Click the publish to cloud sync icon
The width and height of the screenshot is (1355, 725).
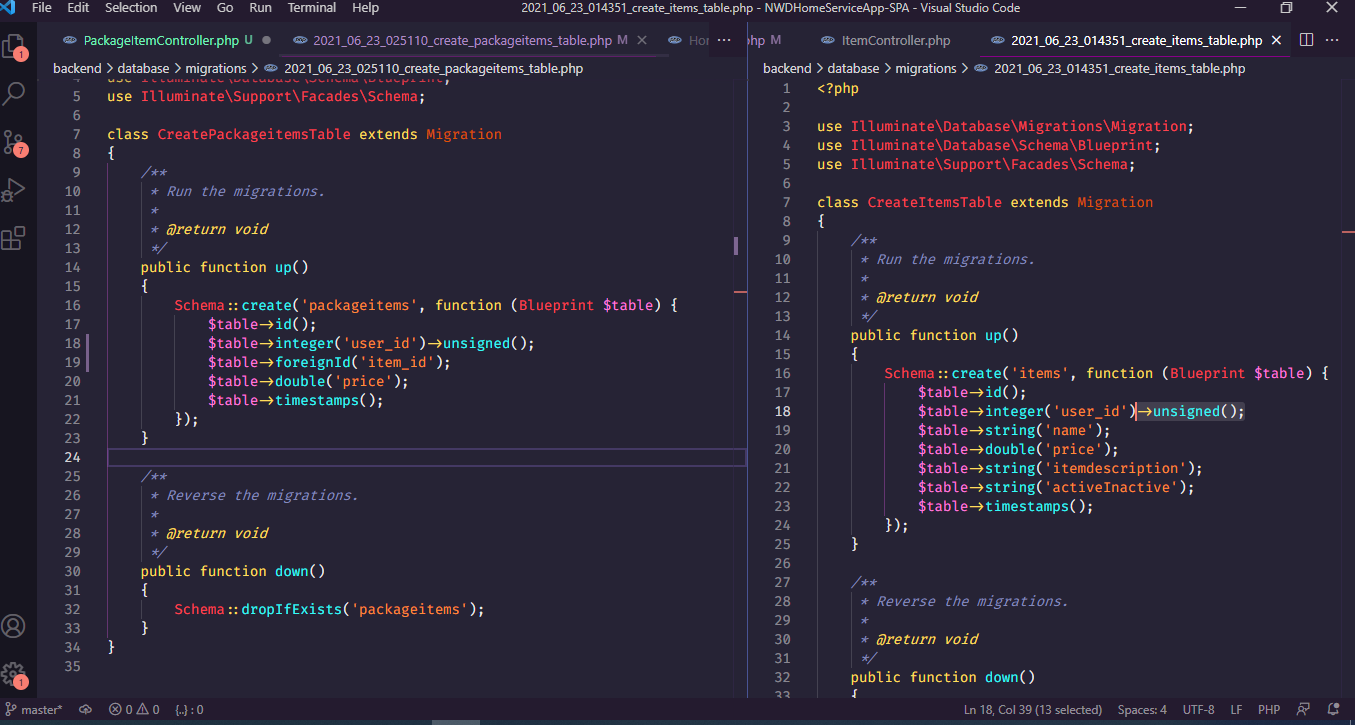[x=85, y=710]
